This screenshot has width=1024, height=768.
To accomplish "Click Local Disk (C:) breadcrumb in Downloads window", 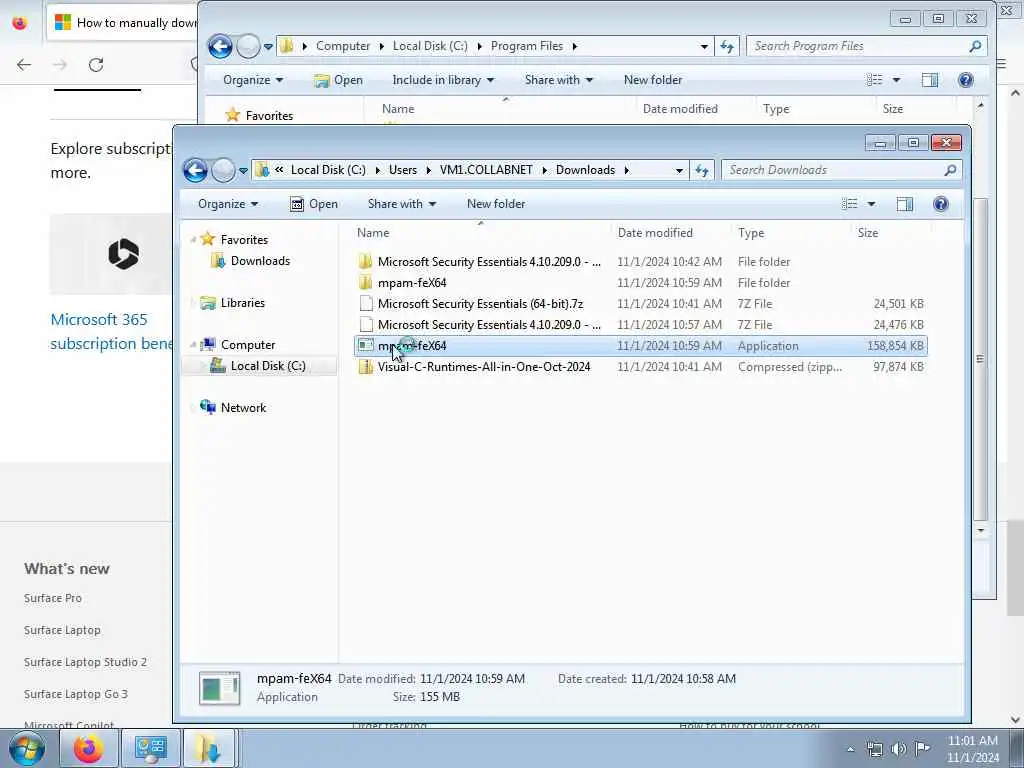I will point(328,170).
